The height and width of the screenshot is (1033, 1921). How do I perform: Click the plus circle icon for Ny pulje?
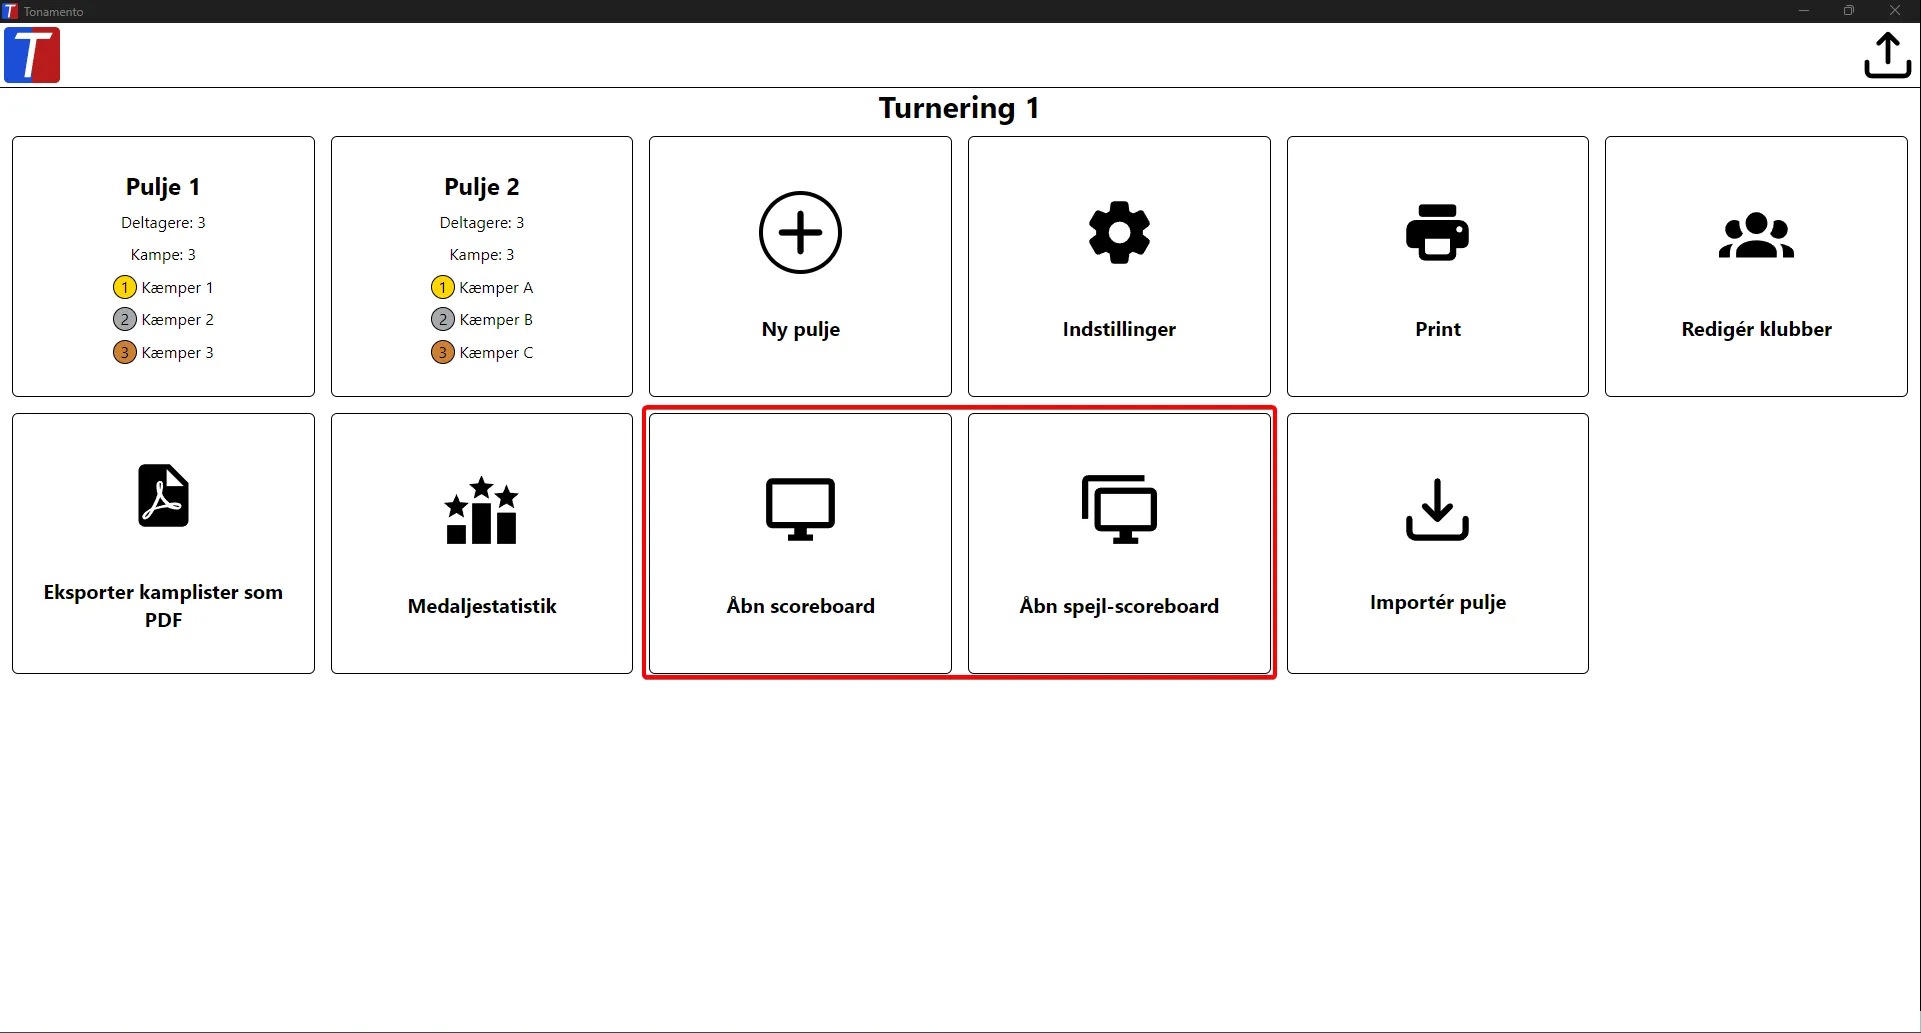[x=800, y=233]
